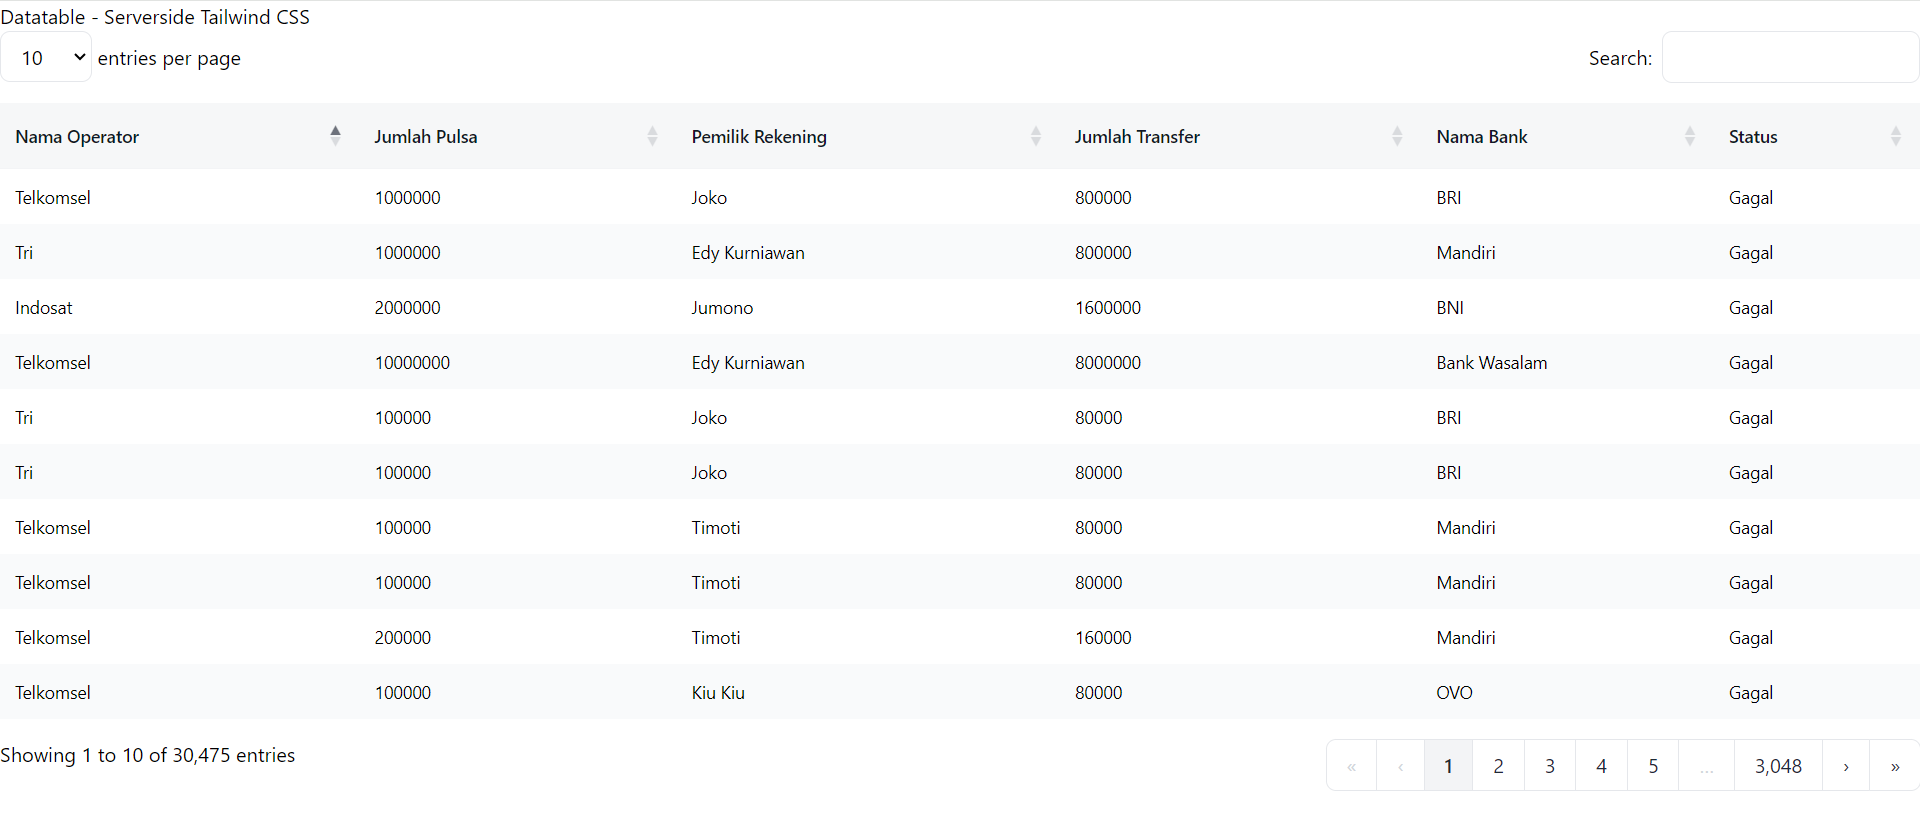Focus the Search input field
The image size is (1920, 824).
[x=1790, y=57]
